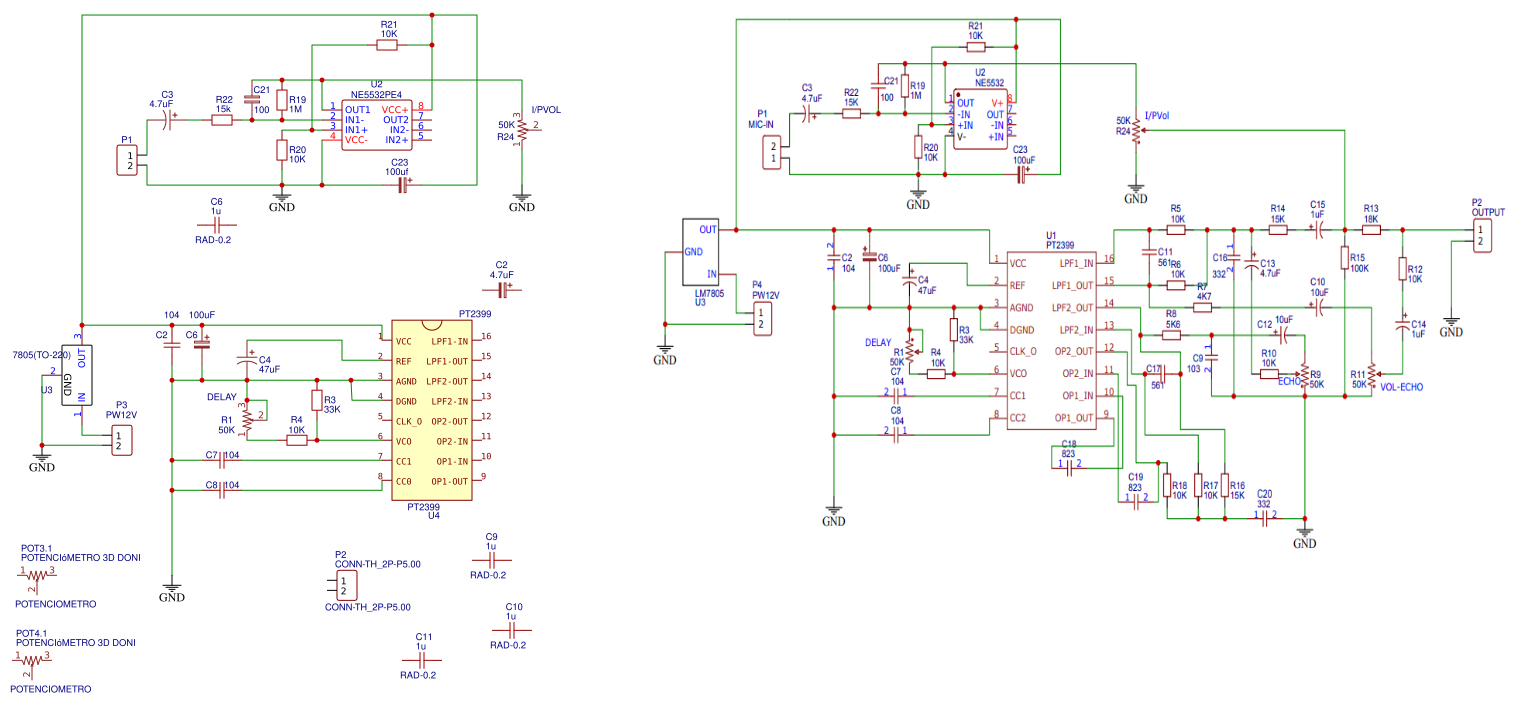The height and width of the screenshot is (704, 1521).
Task: Pick the POT4.1 potentiometer symbol
Action: (32, 662)
